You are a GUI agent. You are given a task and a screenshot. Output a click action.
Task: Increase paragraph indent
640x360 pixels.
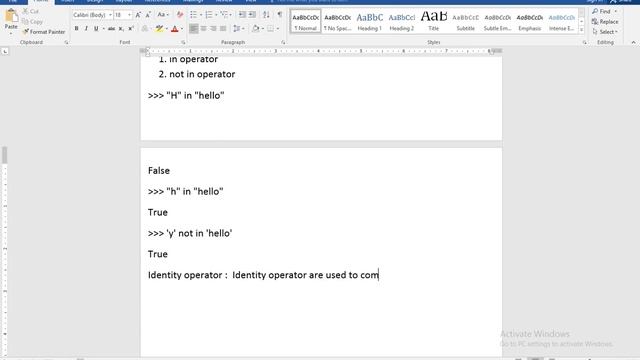tap(252, 15)
